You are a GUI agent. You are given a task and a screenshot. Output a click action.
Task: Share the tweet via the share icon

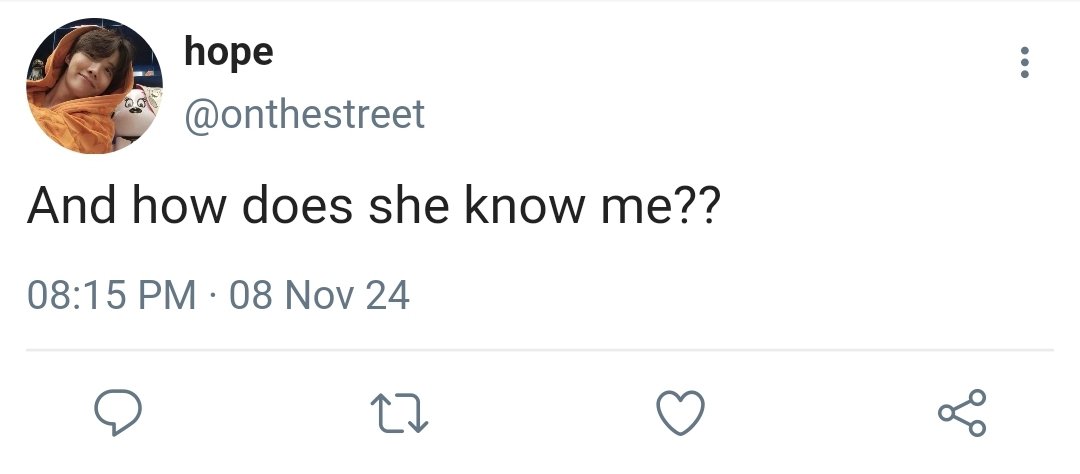coord(962,412)
